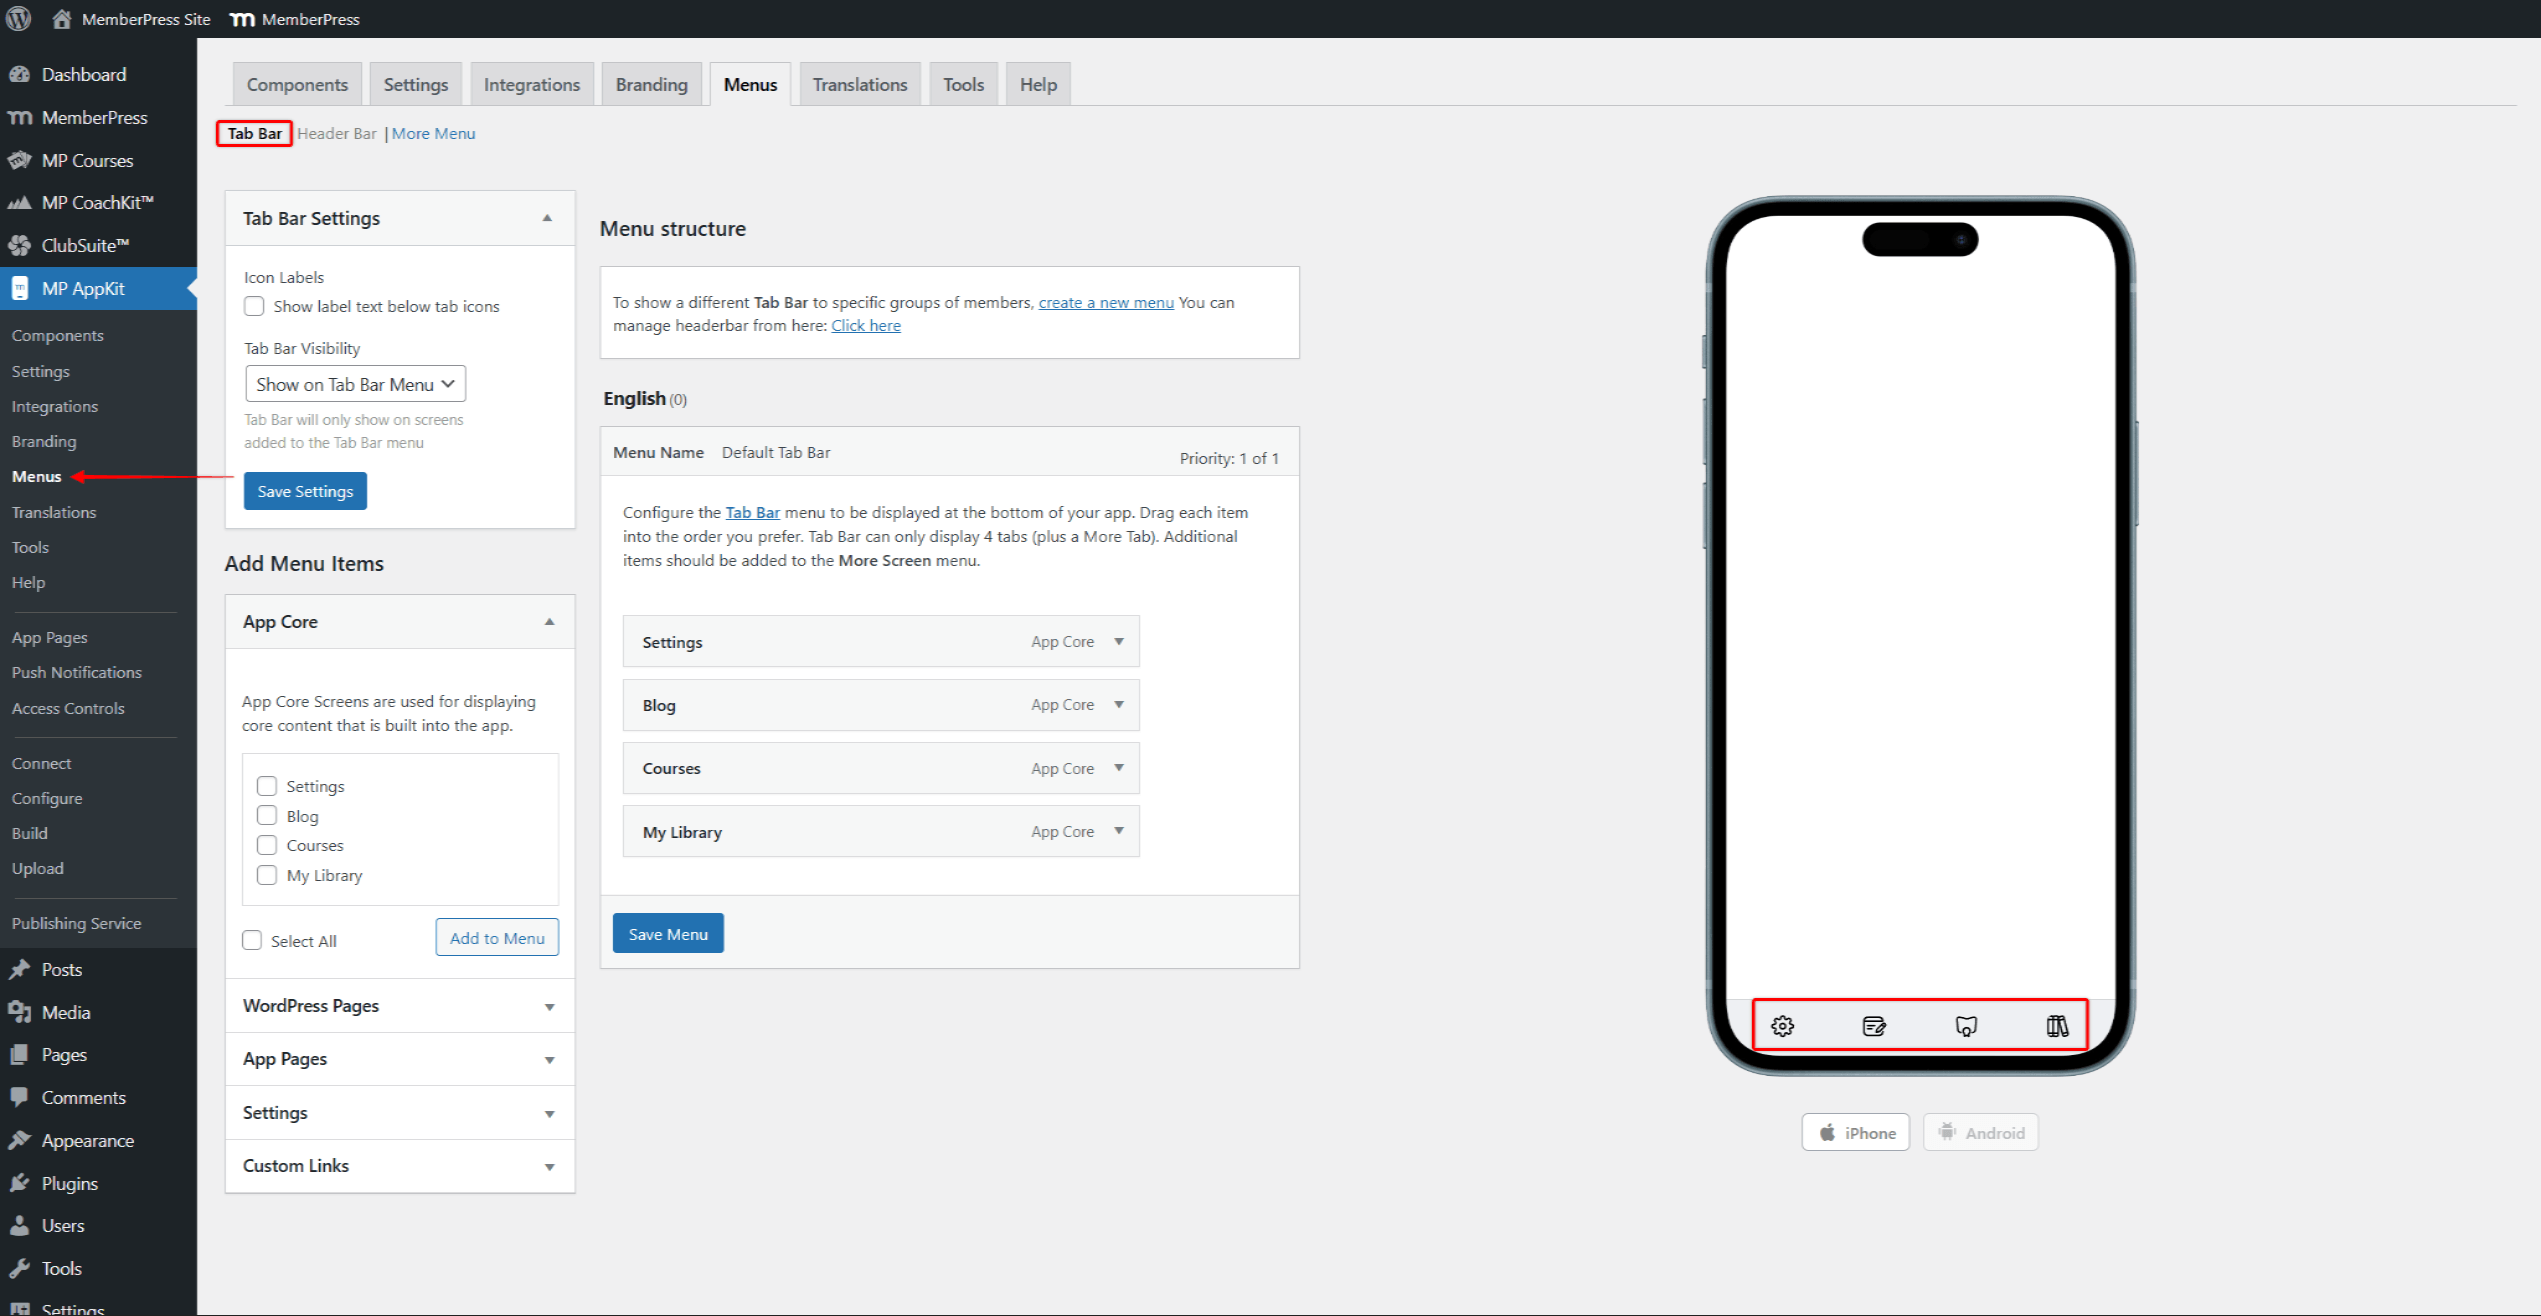Image resolution: width=2541 pixels, height=1316 pixels.
Task: Tick the Select All checkbox
Action: [x=253, y=941]
